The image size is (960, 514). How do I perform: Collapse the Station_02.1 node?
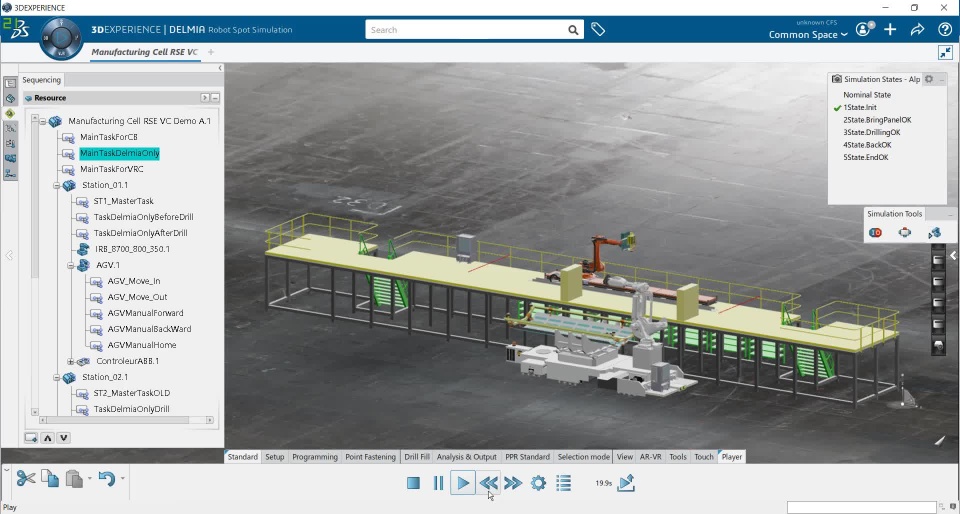57,377
